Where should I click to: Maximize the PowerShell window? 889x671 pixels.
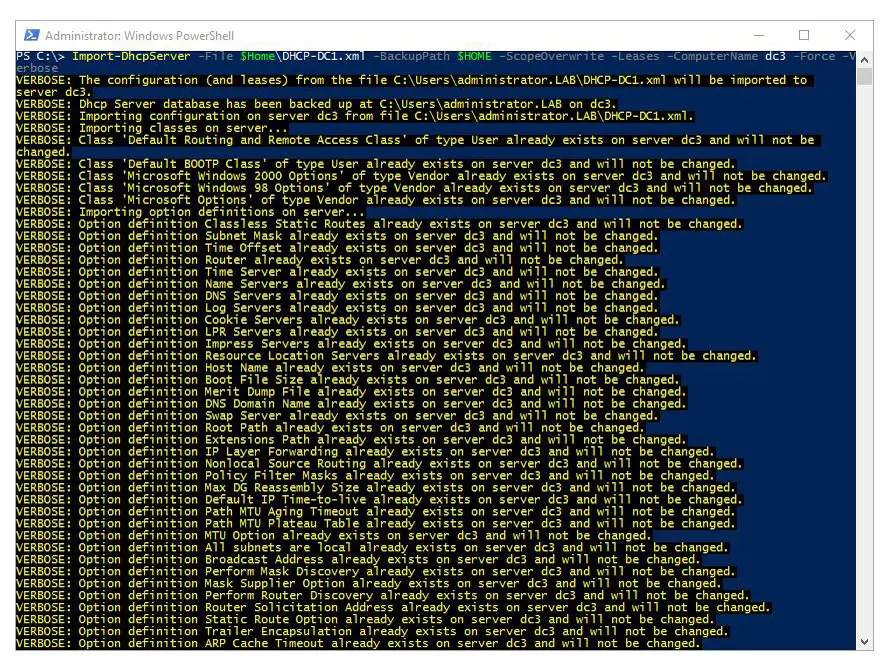803,35
